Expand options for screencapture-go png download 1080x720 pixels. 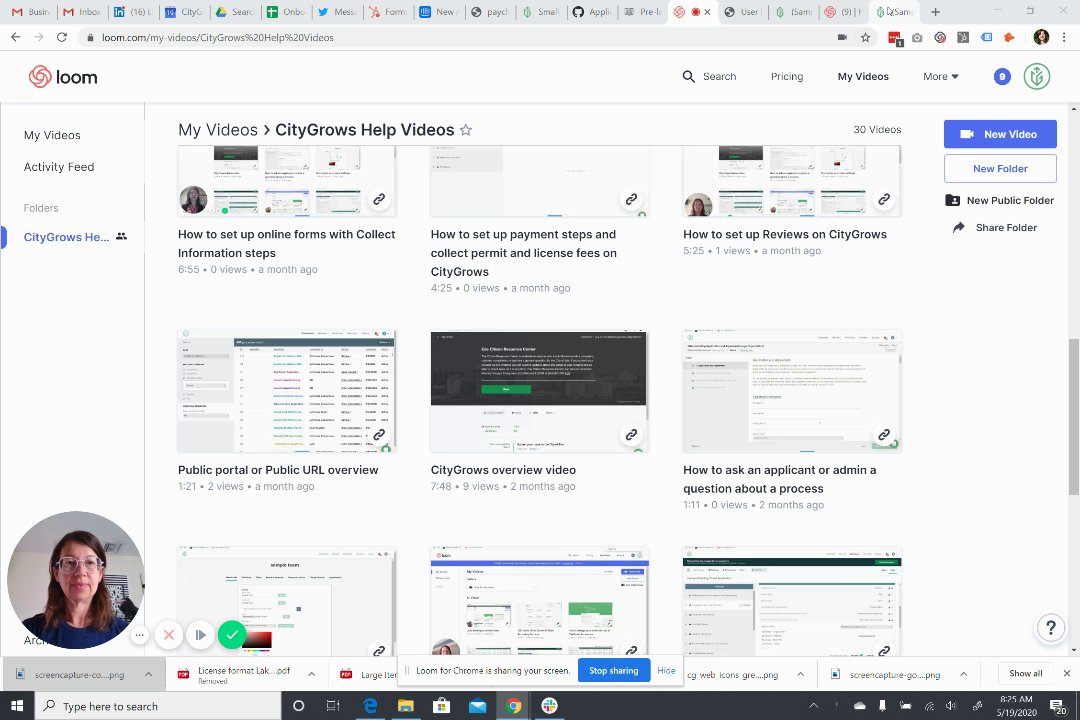tap(964, 674)
